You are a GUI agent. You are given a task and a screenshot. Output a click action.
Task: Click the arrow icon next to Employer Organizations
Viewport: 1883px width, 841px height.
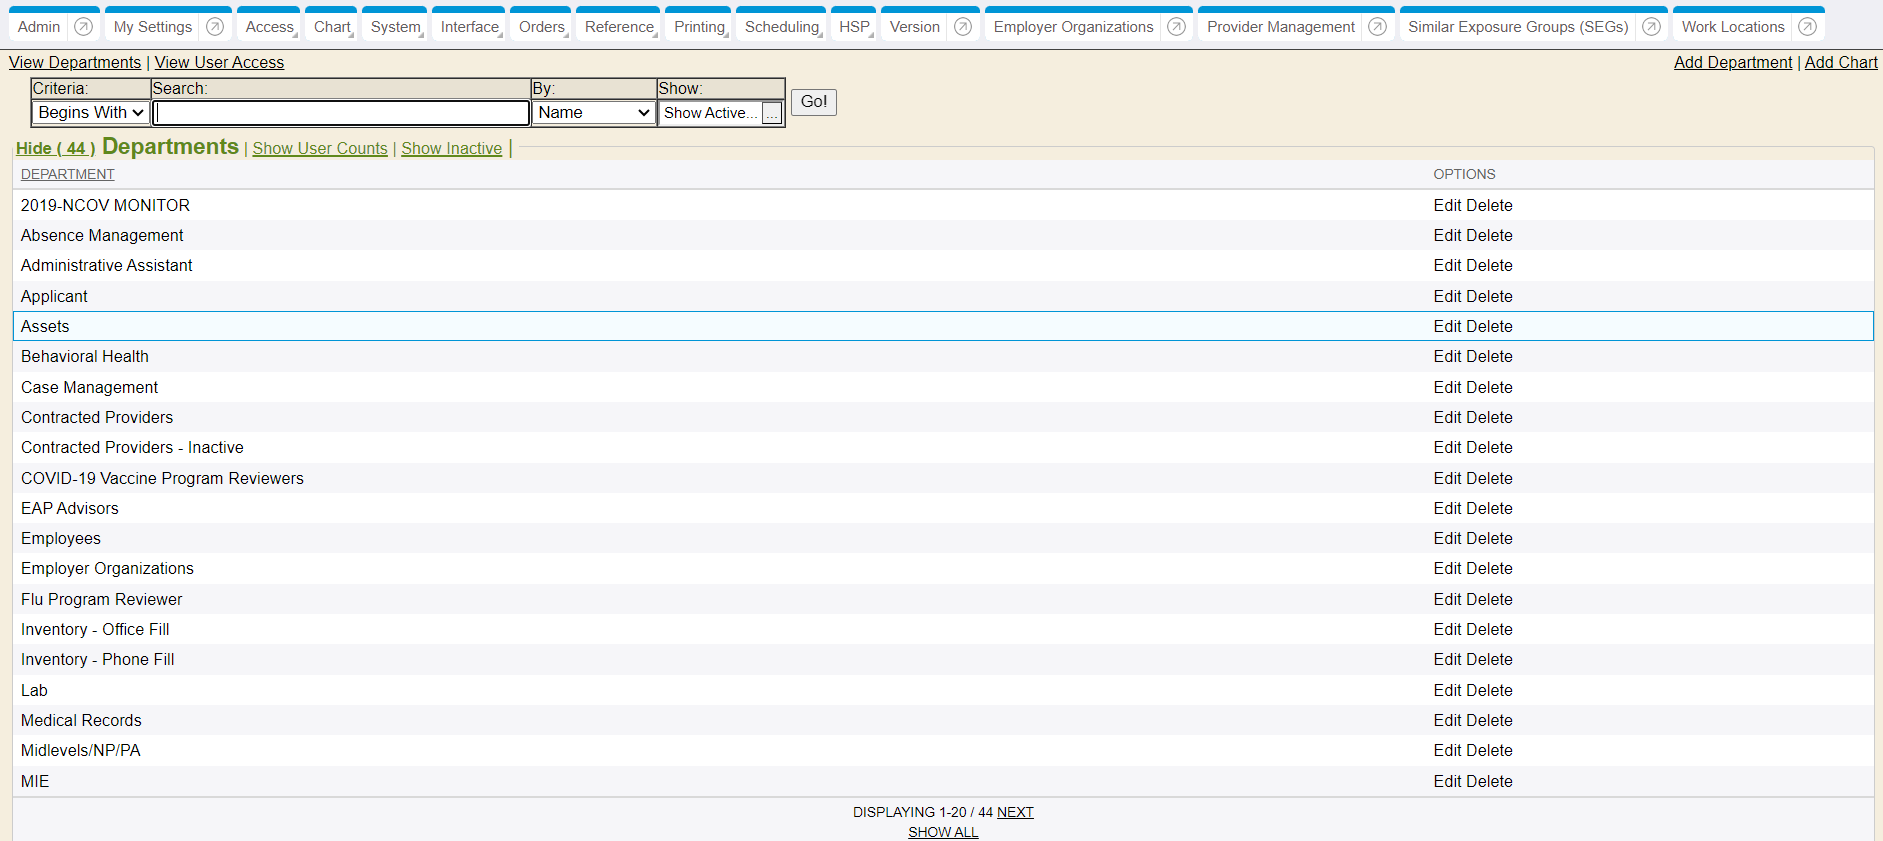(1177, 27)
